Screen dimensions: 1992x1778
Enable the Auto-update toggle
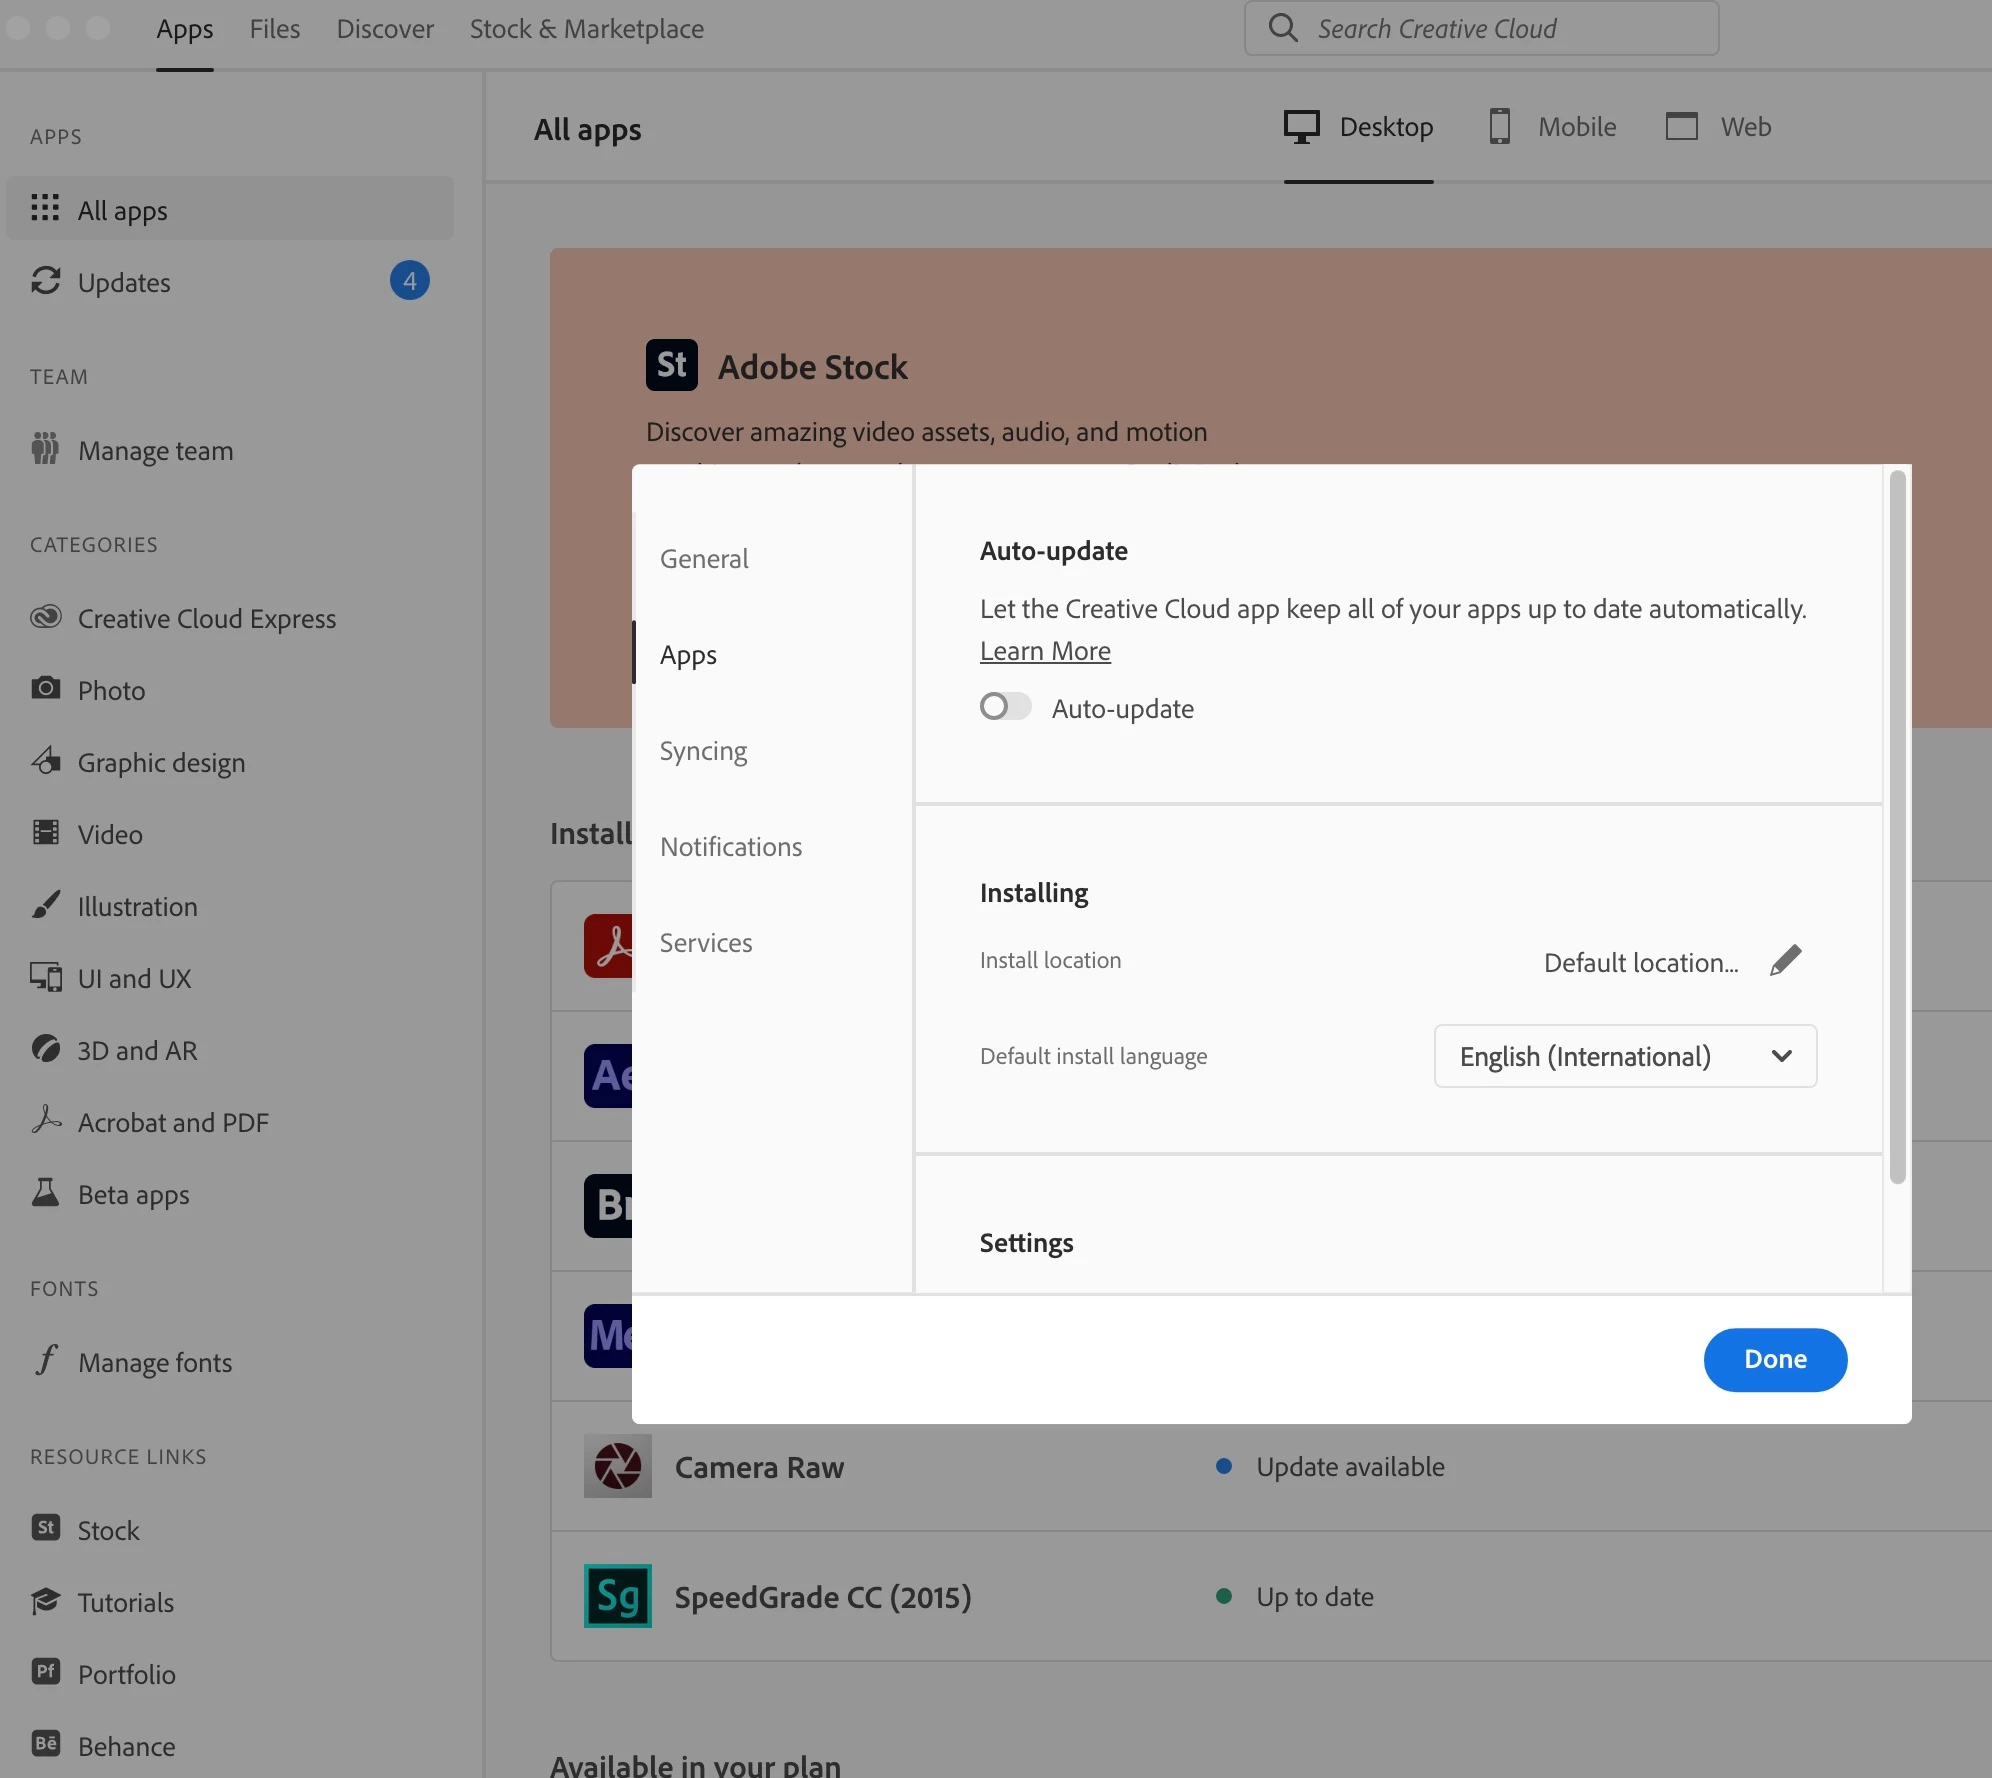(1005, 707)
